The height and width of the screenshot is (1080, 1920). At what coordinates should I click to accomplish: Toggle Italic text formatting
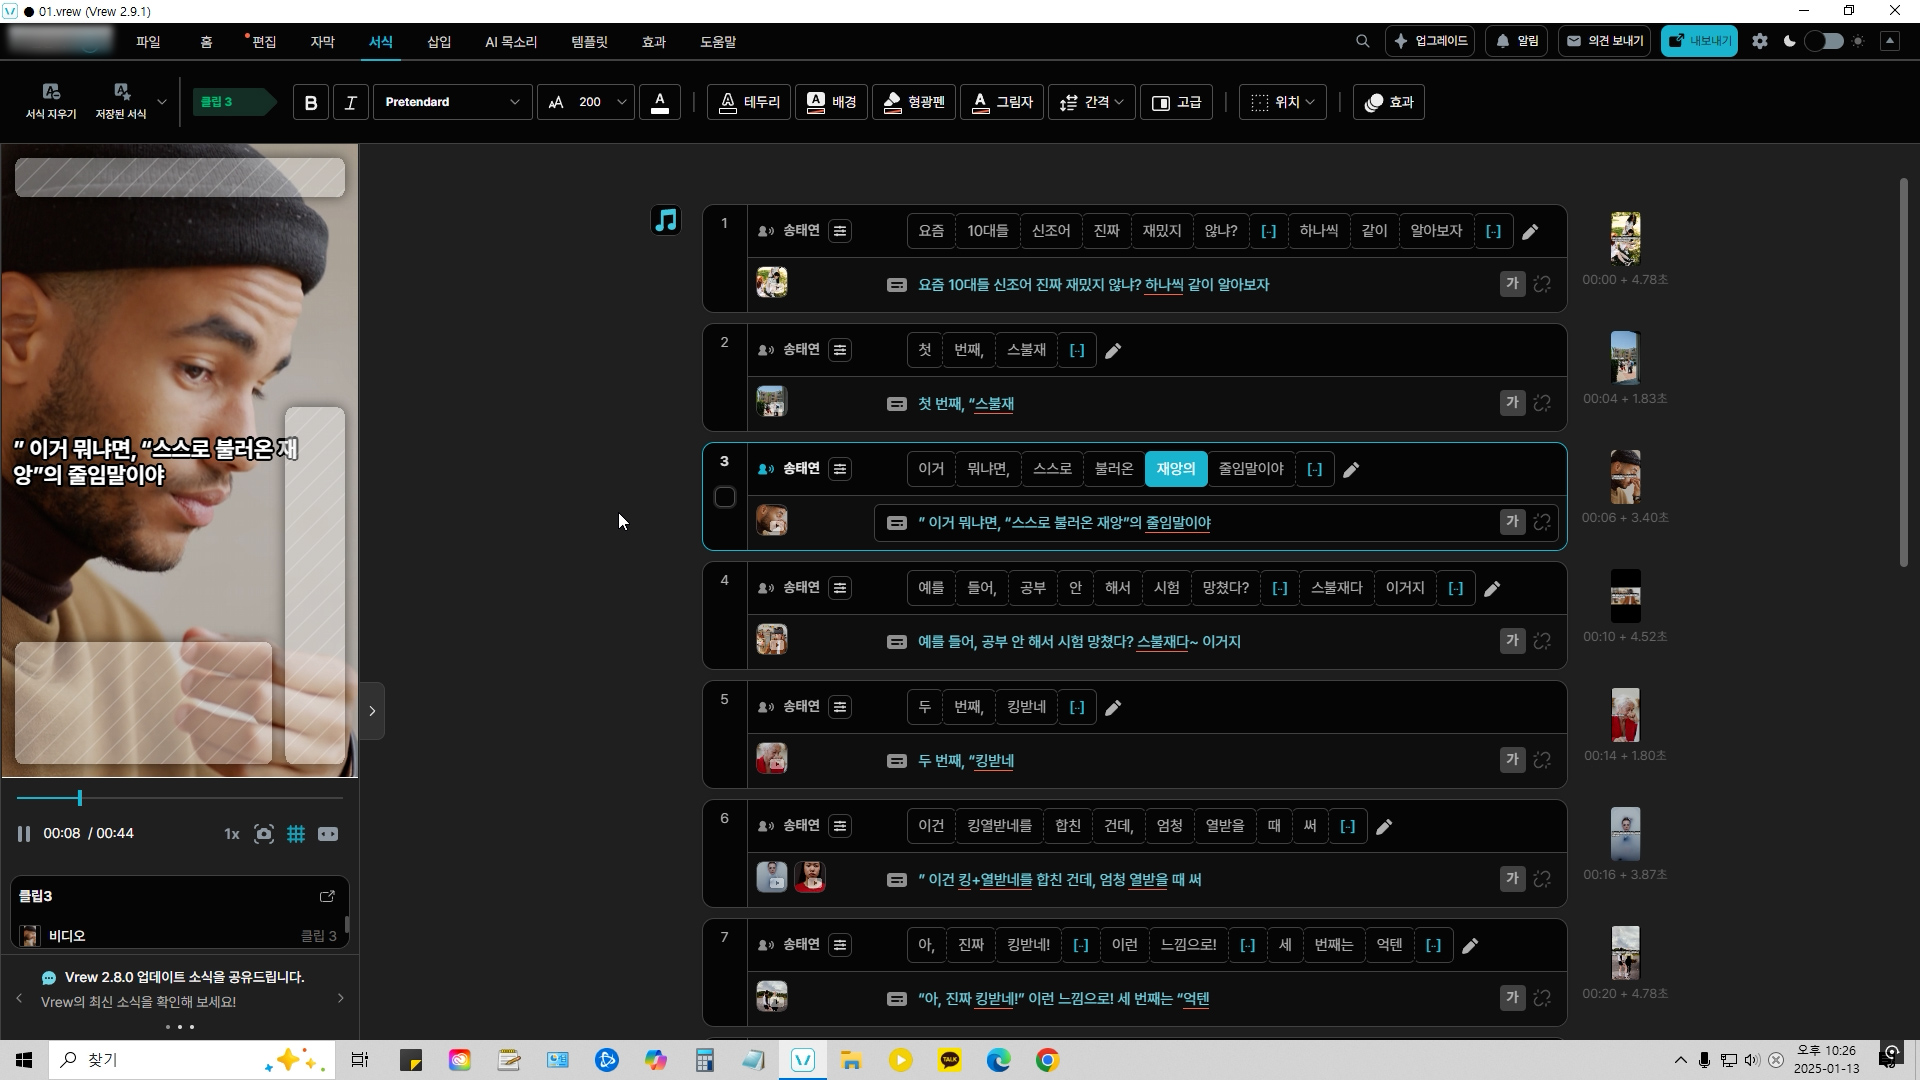[x=350, y=102]
